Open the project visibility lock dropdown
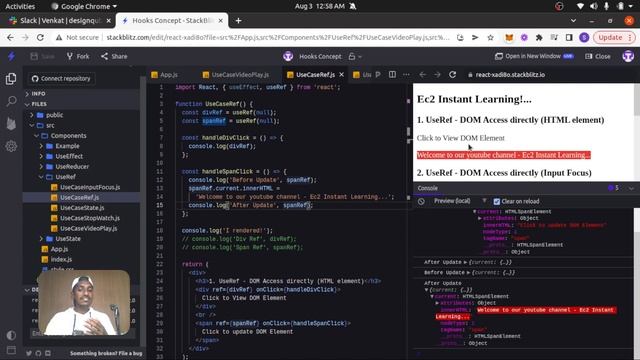640x360 pixels. (x=355, y=56)
